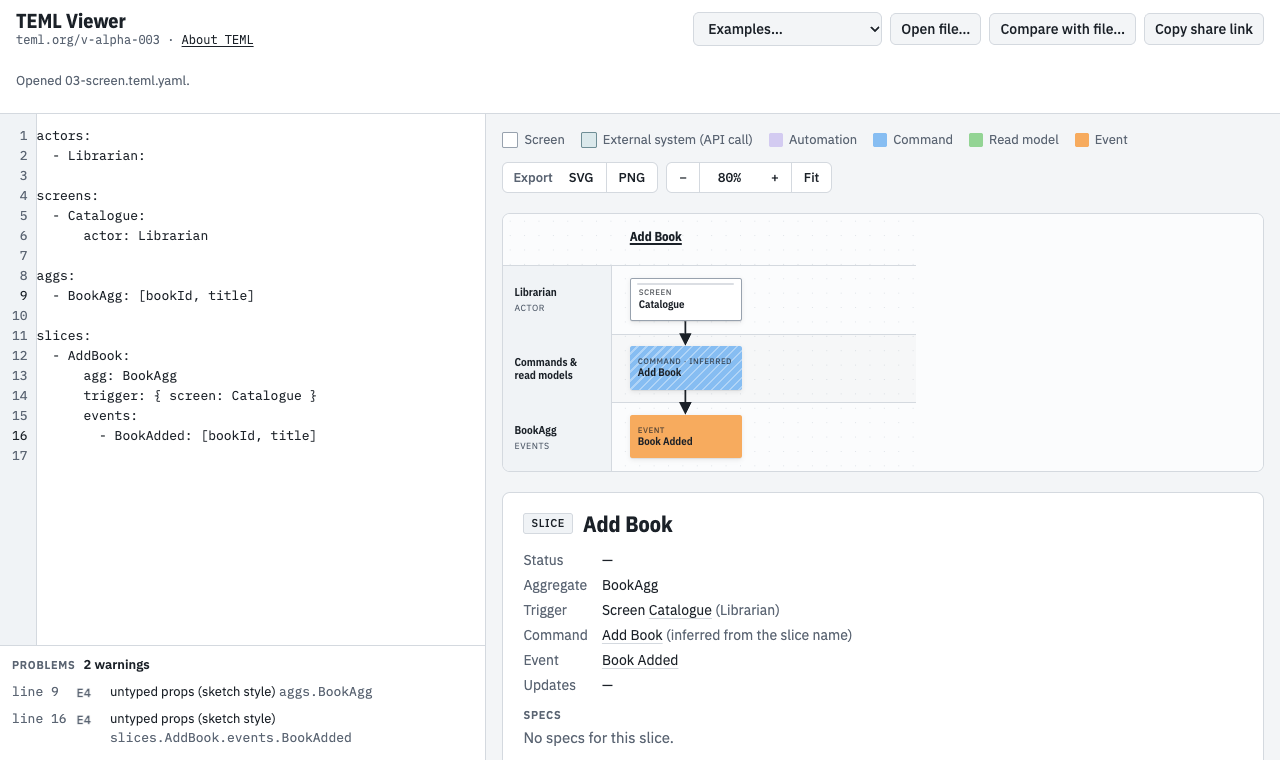Click the BookAgg aggregate value
This screenshot has width=1280, height=760.
(x=630, y=585)
